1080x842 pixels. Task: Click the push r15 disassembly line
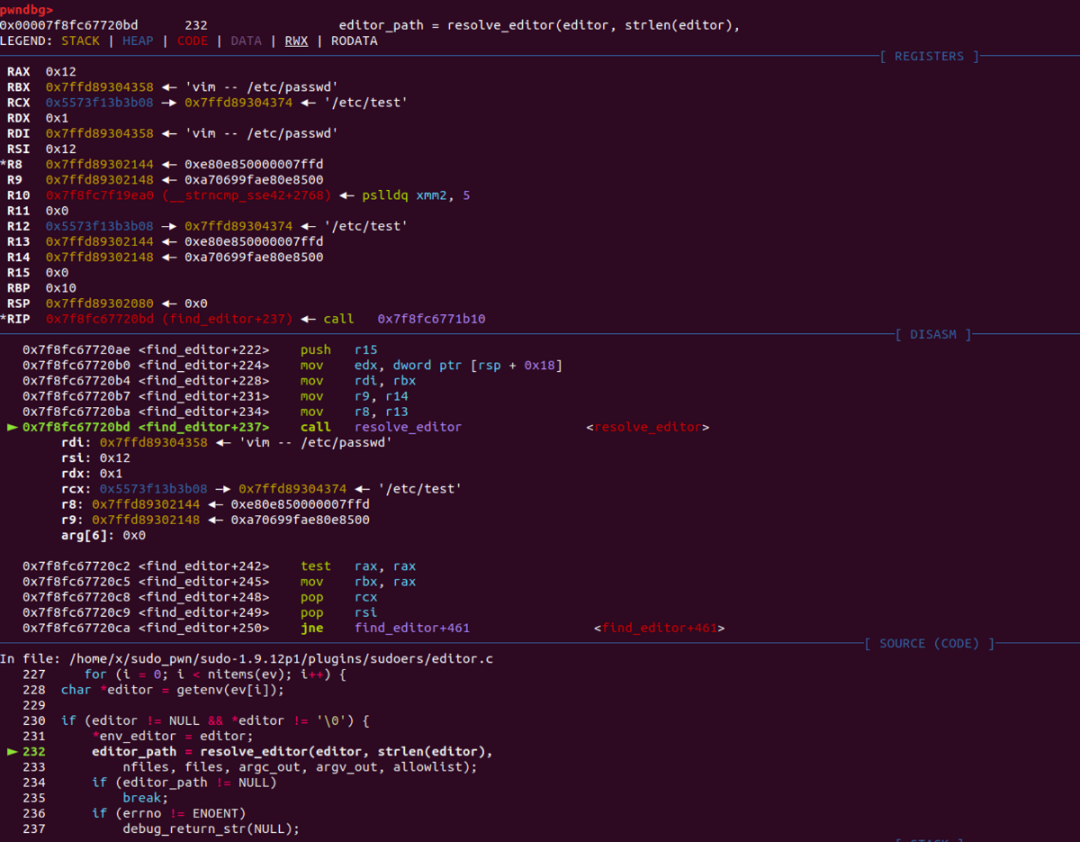200,349
